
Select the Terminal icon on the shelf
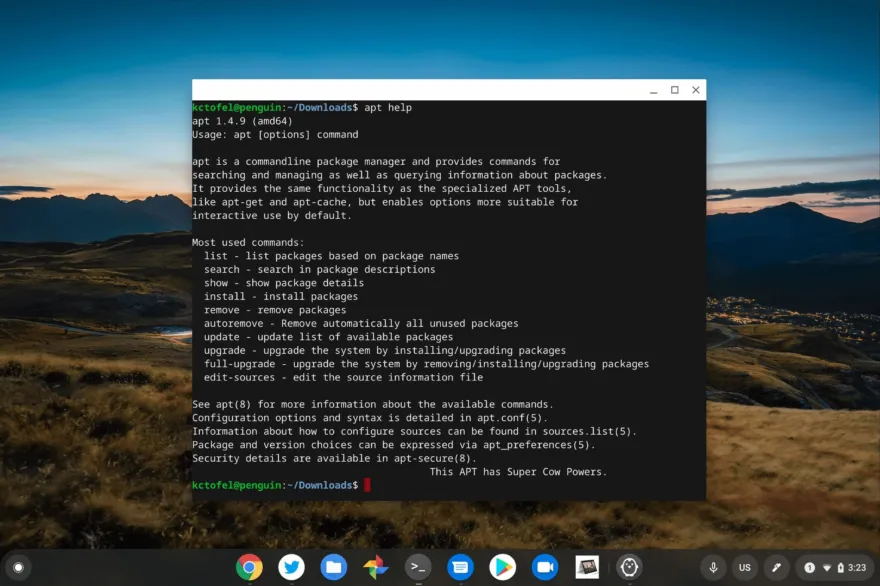point(418,567)
